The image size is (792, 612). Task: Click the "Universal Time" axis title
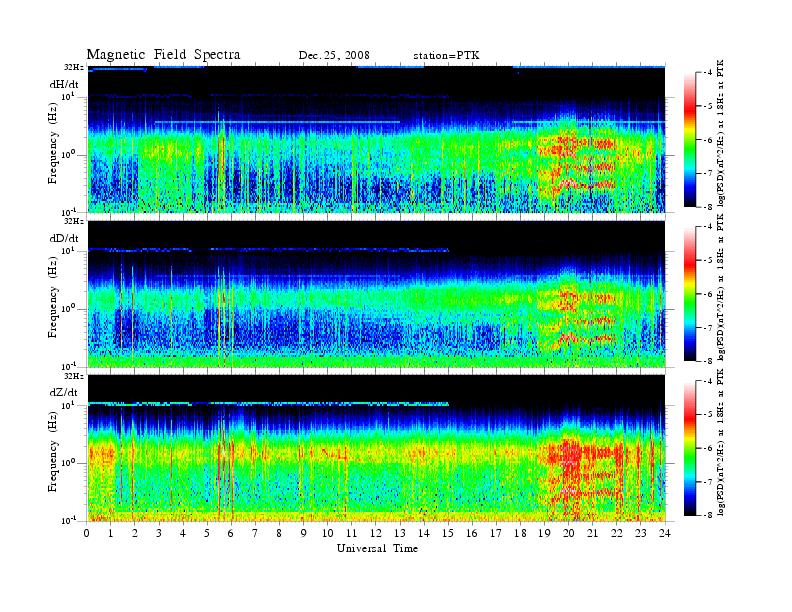coord(377,548)
